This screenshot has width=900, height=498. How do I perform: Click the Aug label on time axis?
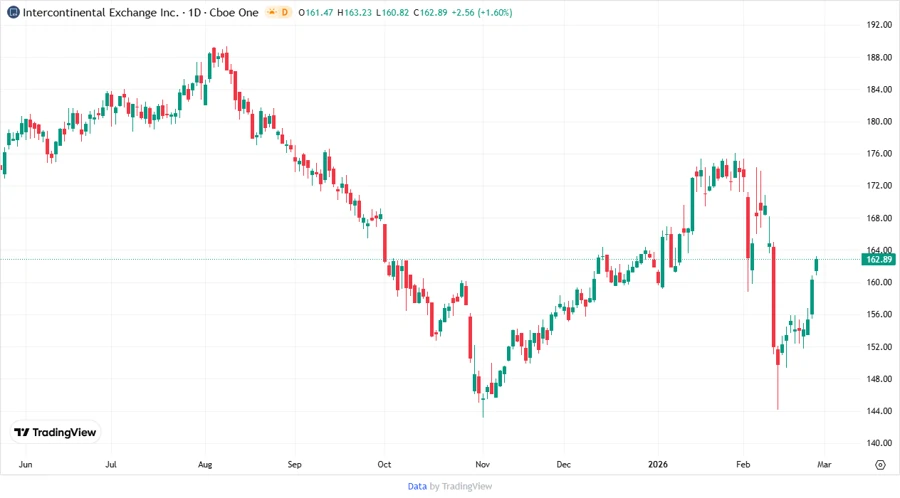tap(205, 464)
